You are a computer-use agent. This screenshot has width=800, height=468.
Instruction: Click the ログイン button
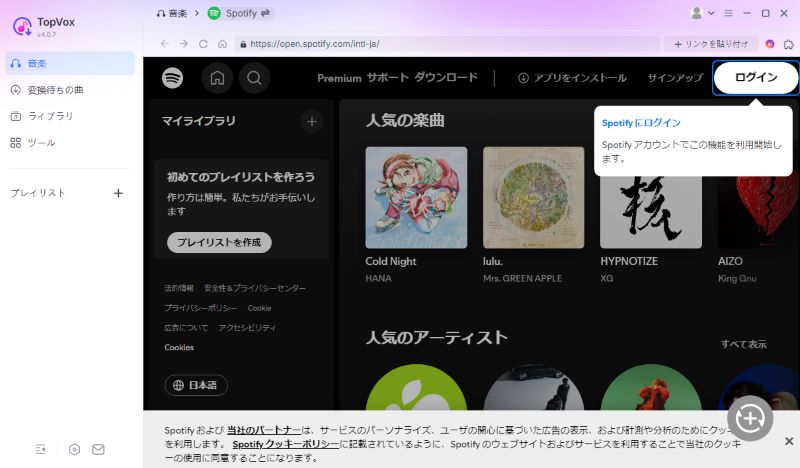point(756,78)
